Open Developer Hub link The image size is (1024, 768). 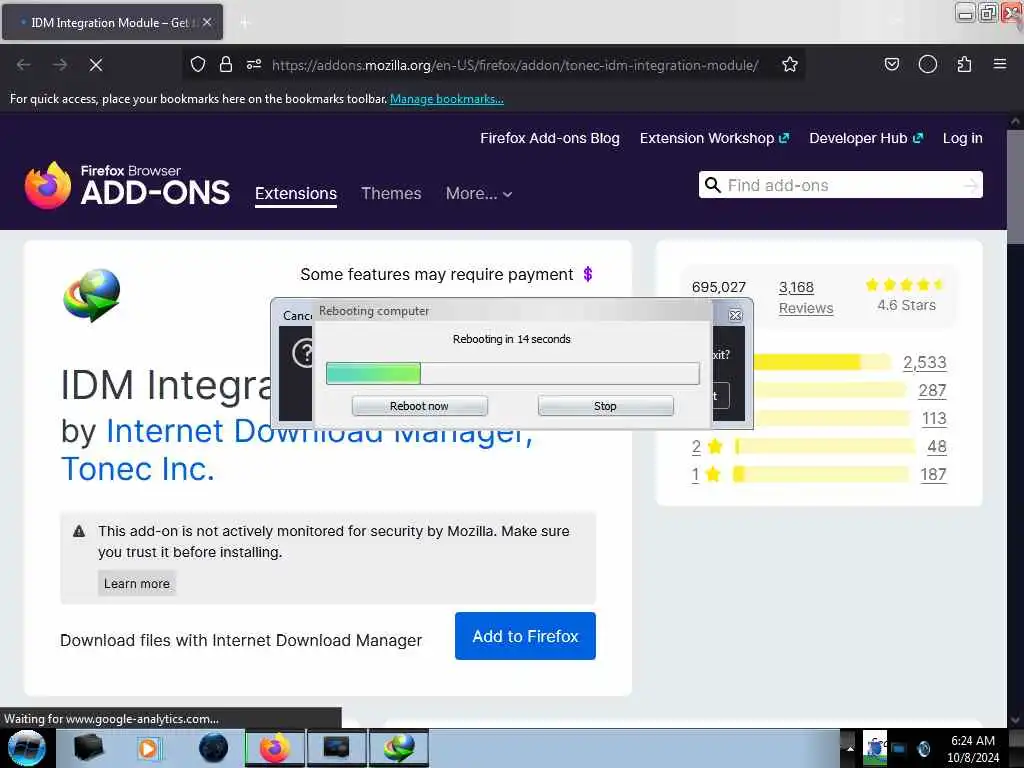coord(866,138)
